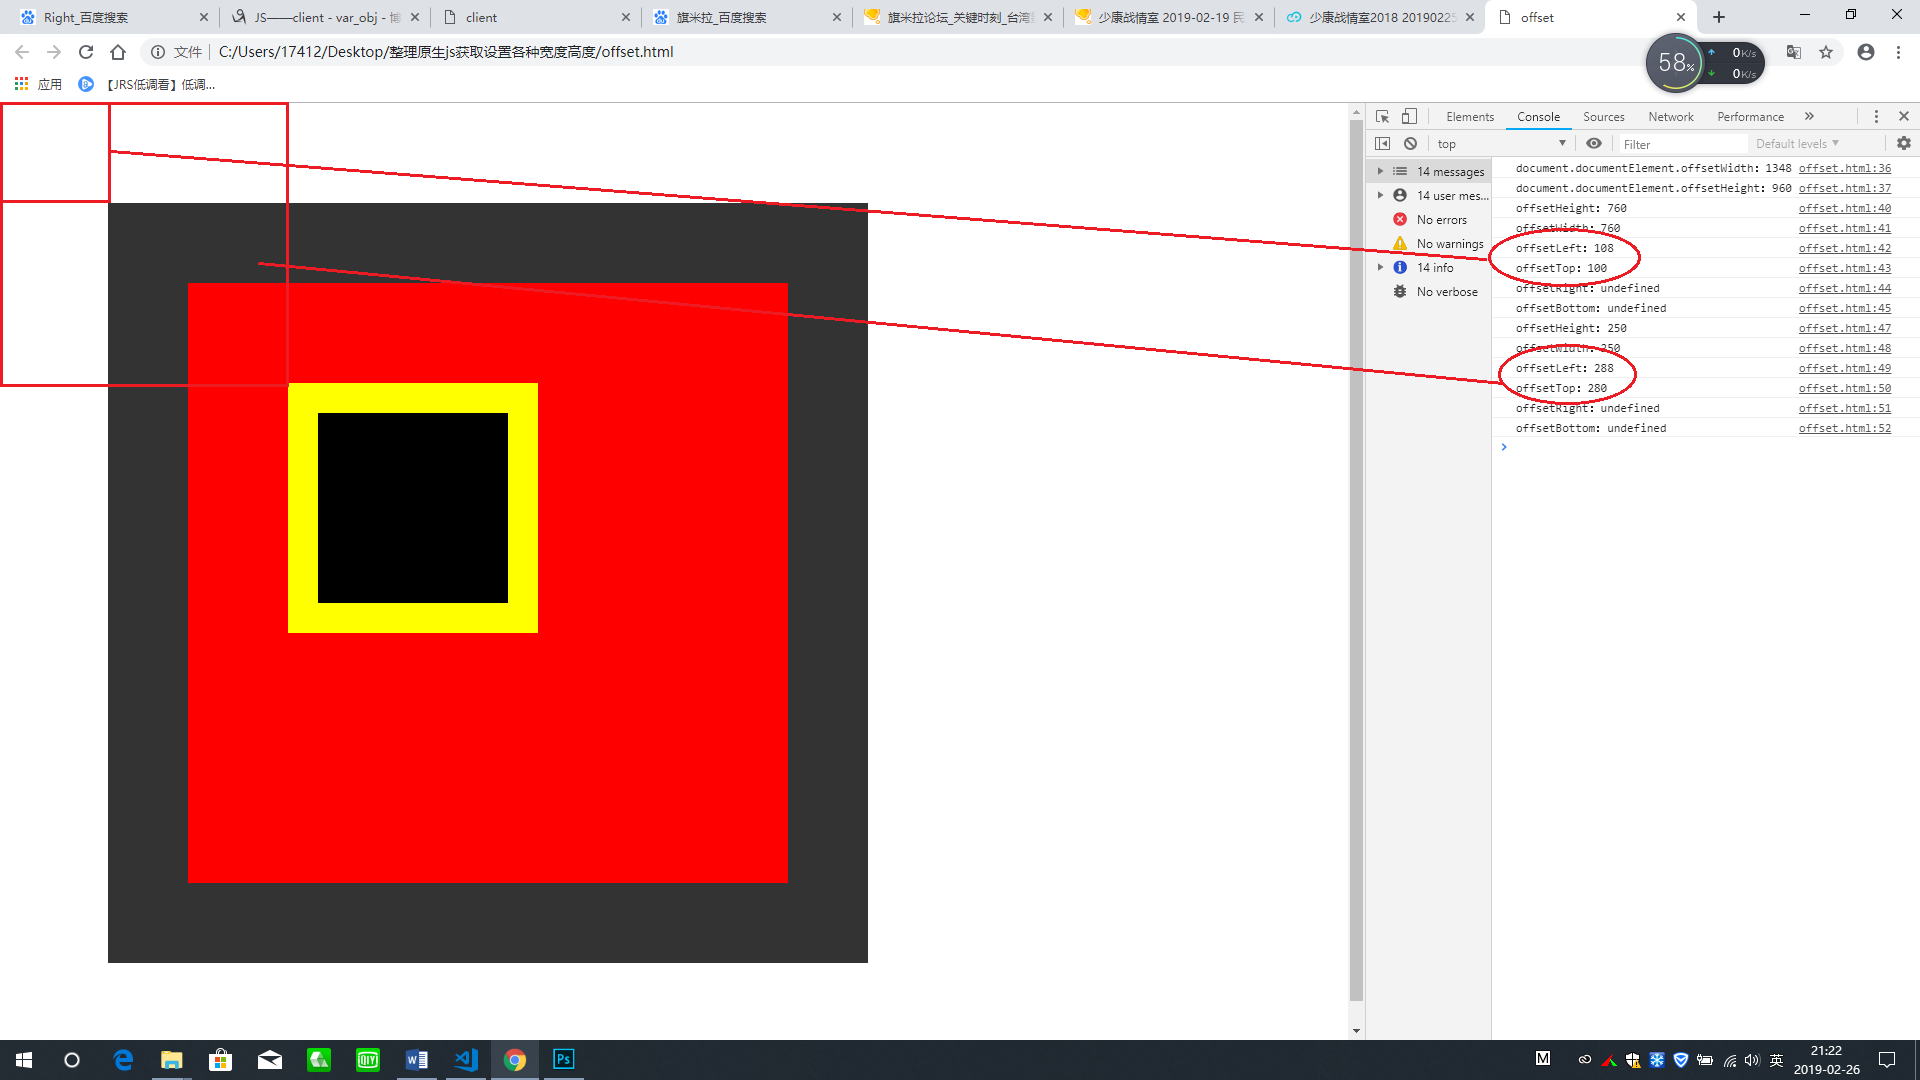Open Microsoft Store from taskbar
This screenshot has height=1080, width=1920.
(x=221, y=1060)
